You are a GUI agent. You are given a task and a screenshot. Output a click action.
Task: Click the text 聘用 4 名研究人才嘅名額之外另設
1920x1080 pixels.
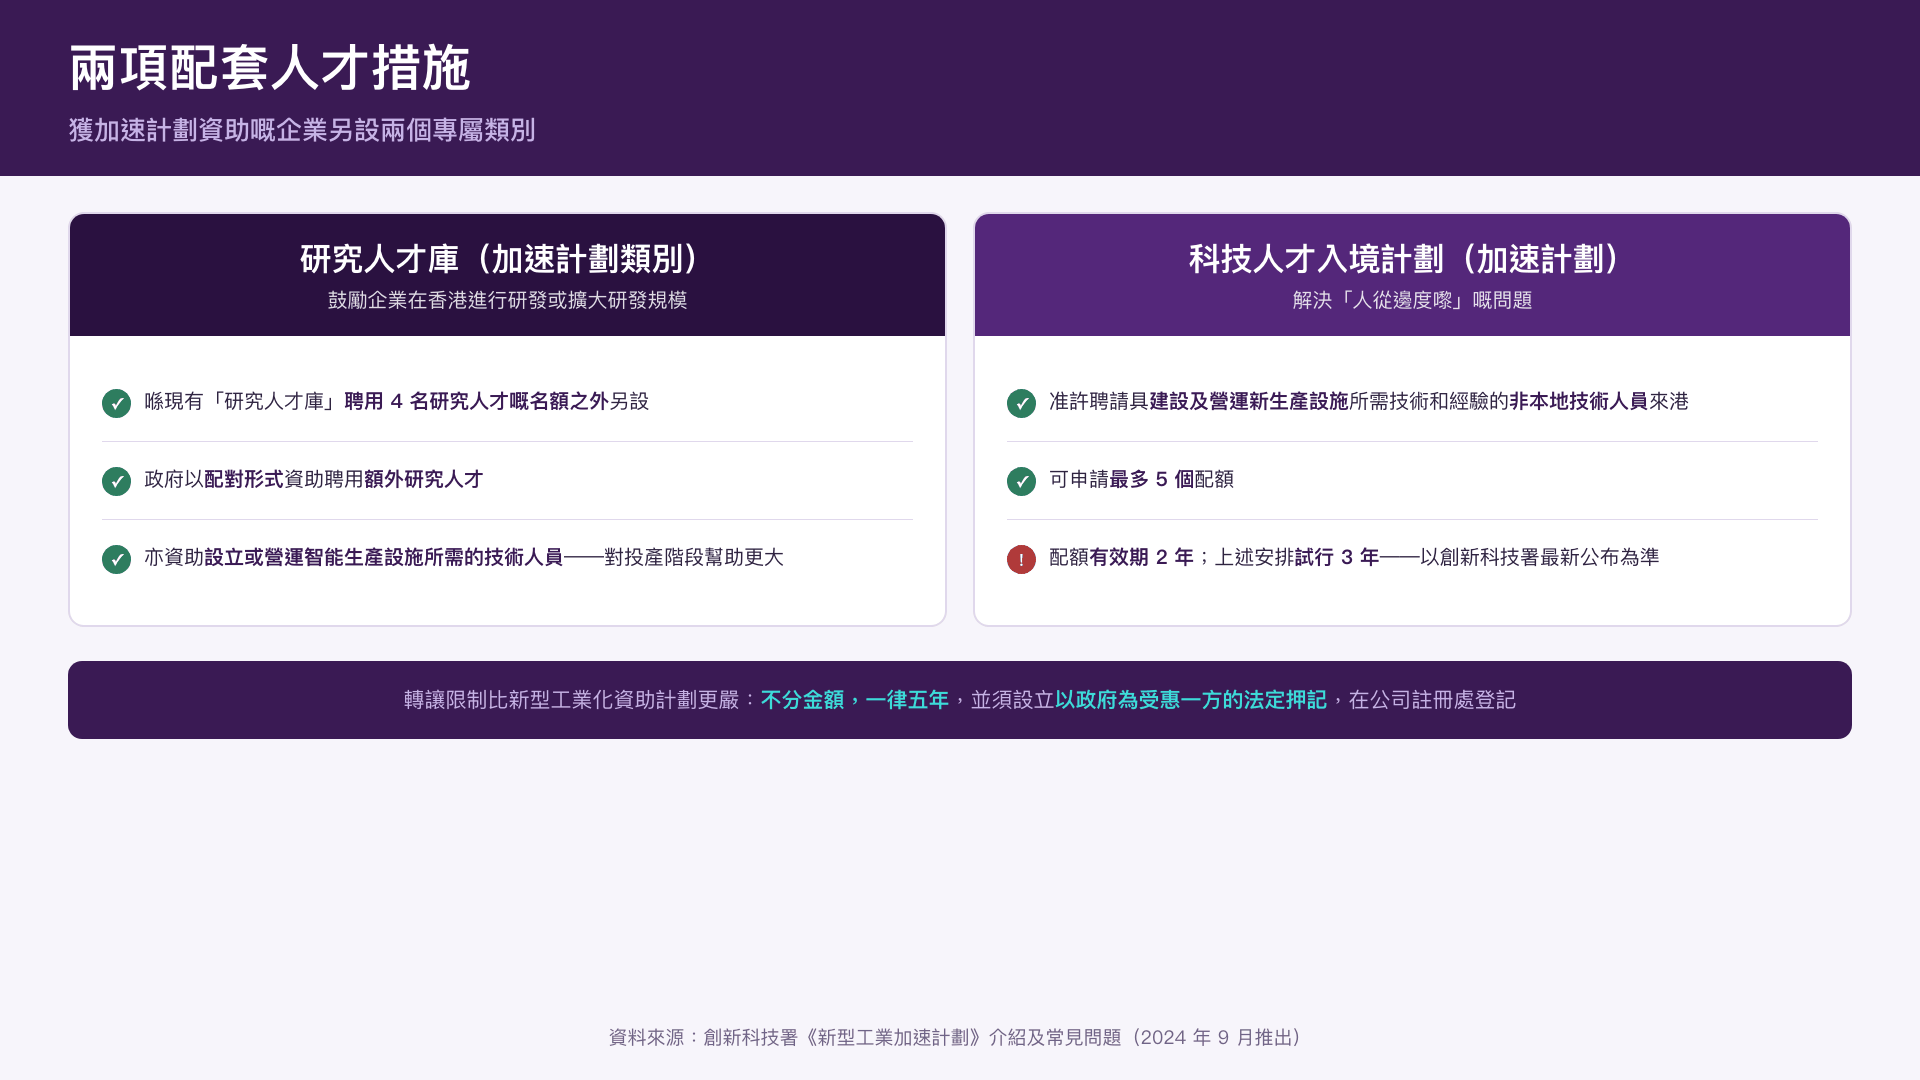(497, 401)
